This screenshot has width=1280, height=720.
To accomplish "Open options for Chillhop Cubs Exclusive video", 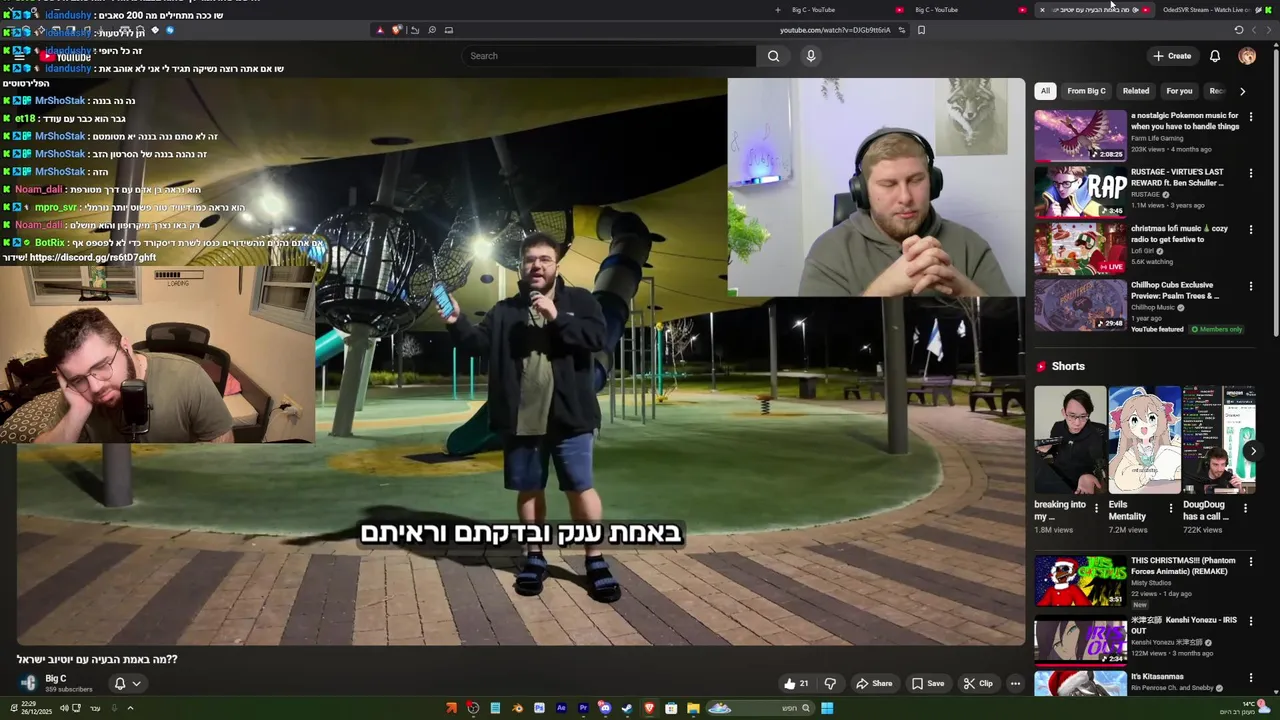I will pos(1250,286).
